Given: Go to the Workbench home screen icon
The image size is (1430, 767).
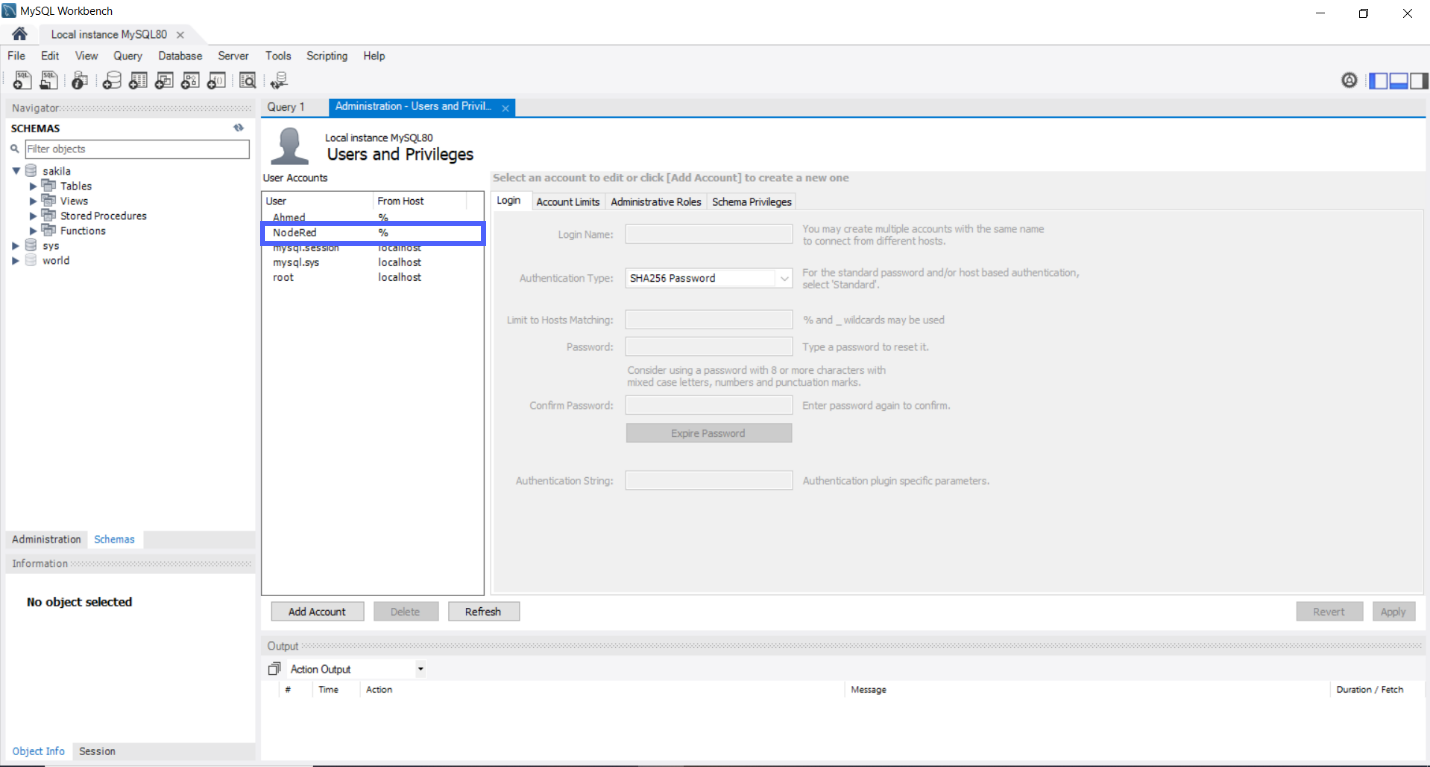Looking at the screenshot, I should tap(19, 34).
